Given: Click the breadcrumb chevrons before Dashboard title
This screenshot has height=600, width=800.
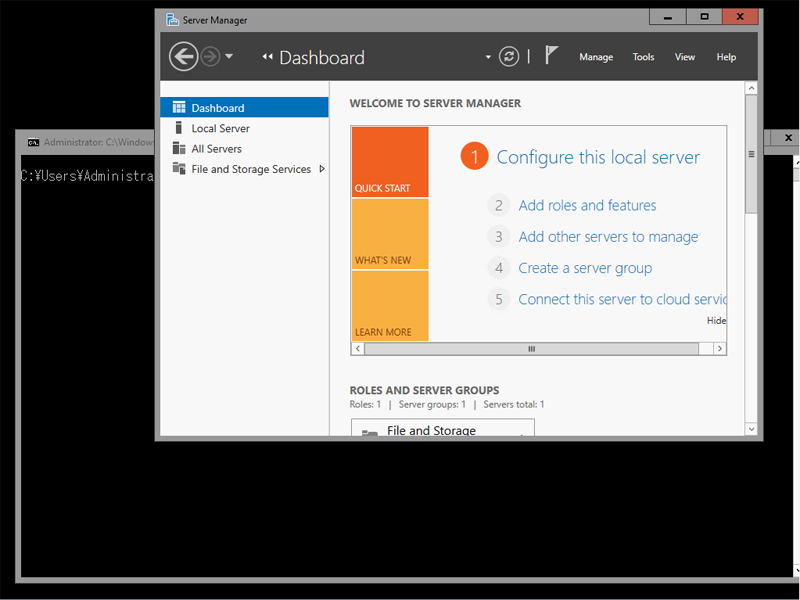Looking at the screenshot, I should point(267,57).
